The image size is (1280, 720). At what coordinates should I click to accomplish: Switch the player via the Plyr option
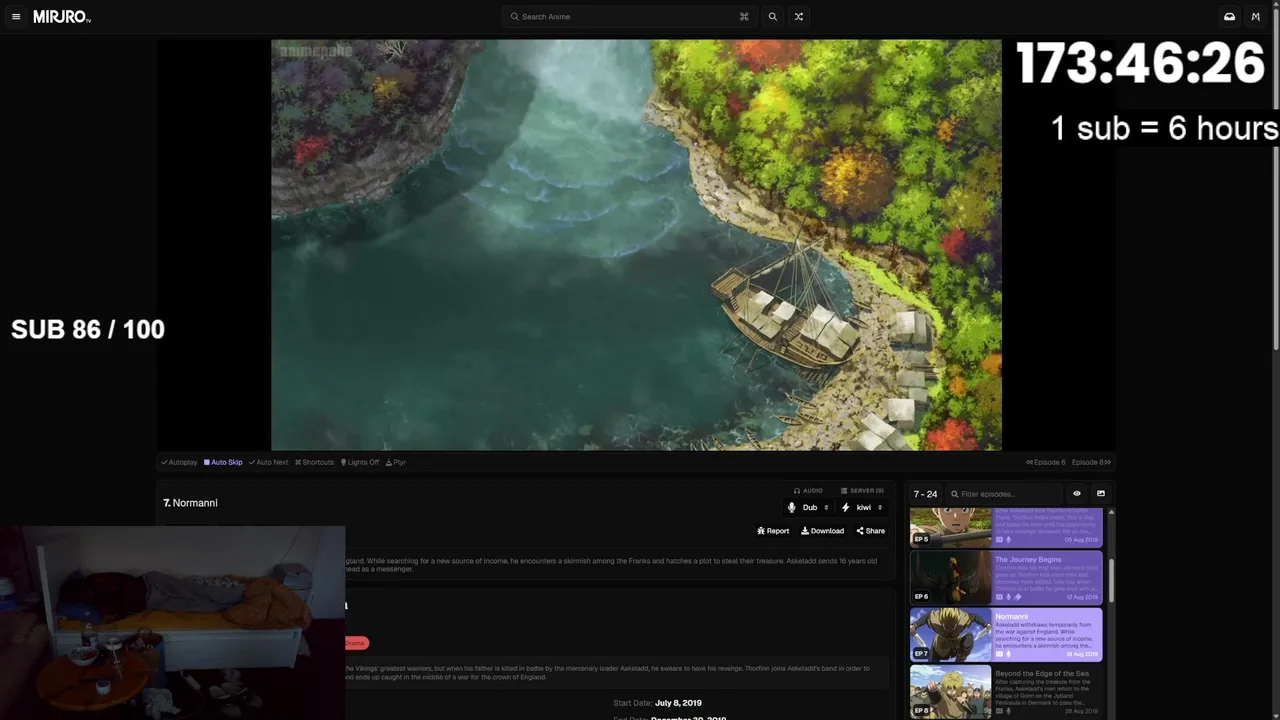pos(396,462)
